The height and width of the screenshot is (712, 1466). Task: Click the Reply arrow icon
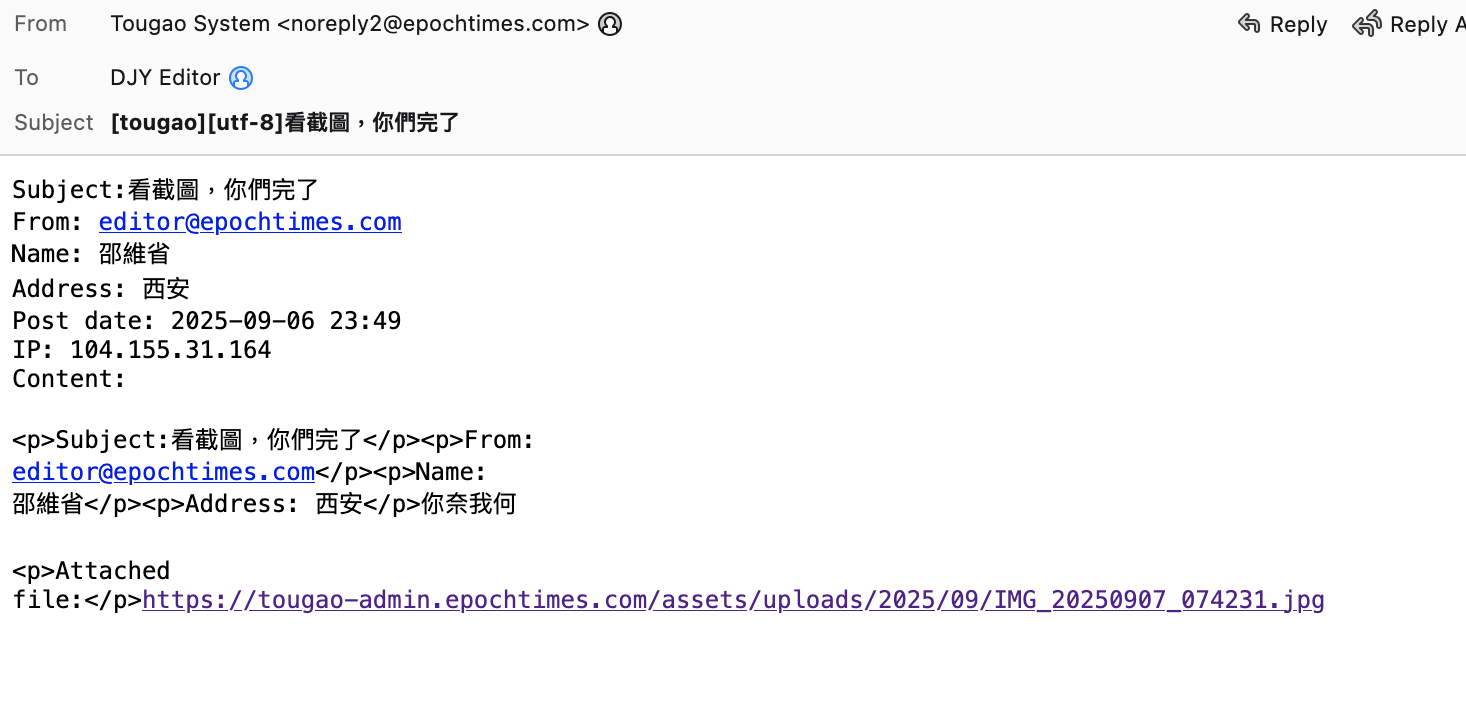click(1249, 24)
